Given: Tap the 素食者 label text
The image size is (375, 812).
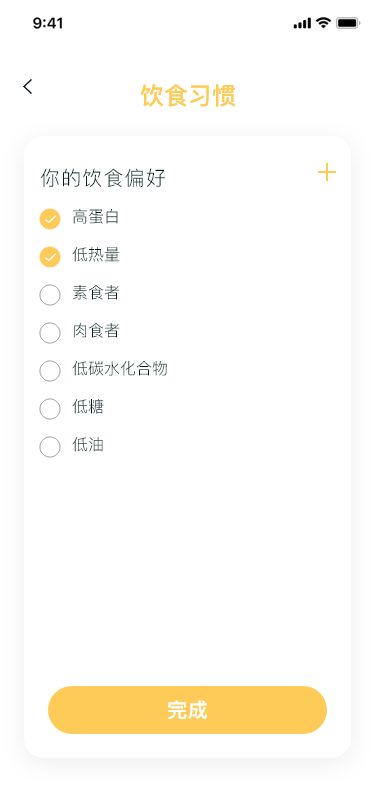Looking at the screenshot, I should [96, 293].
